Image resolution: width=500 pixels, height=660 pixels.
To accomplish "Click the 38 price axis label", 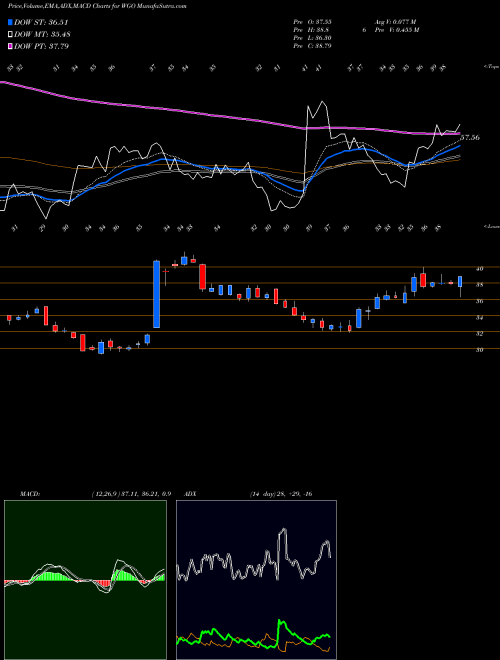I will (x=479, y=285).
